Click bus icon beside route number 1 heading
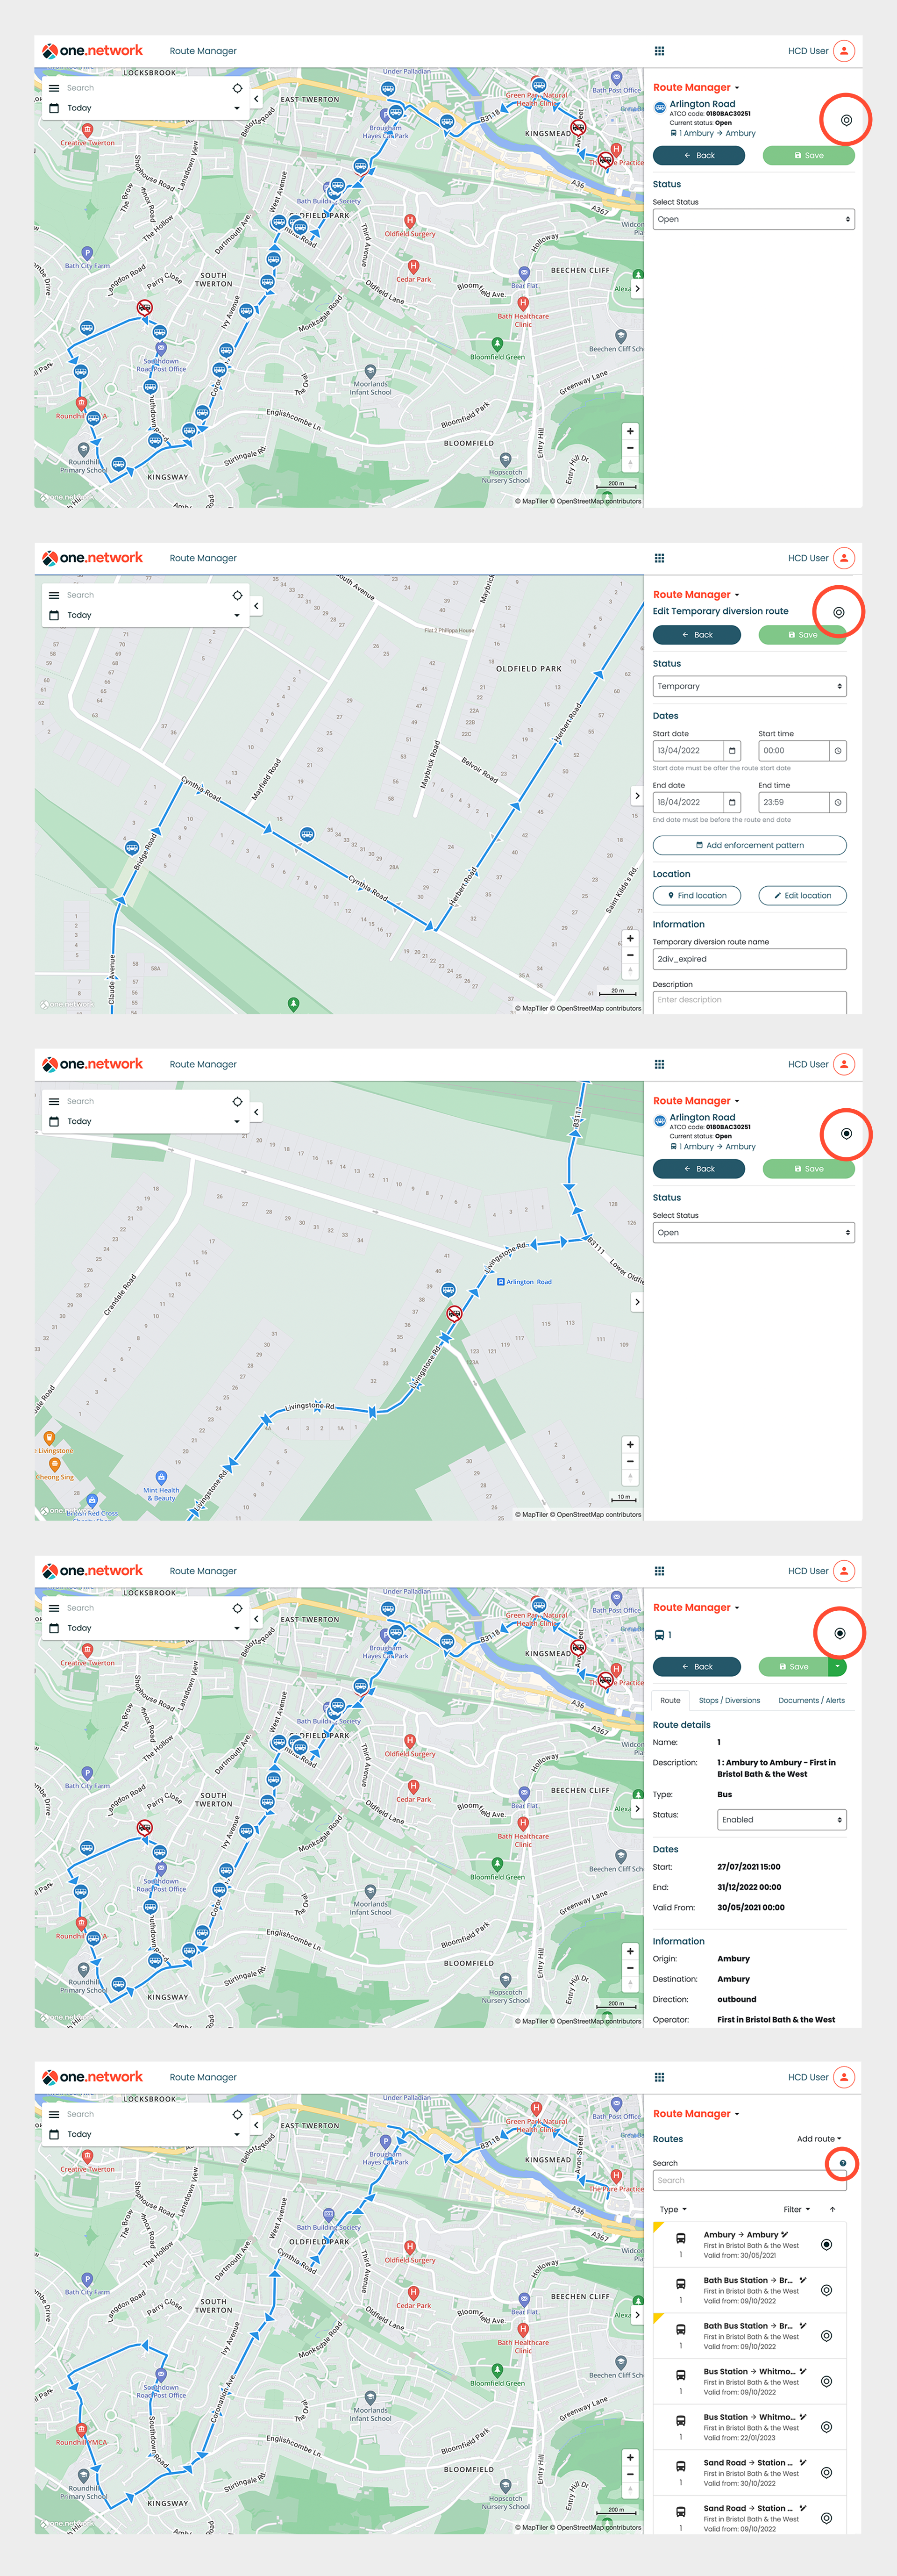This screenshot has width=897, height=2576. 659,1635
